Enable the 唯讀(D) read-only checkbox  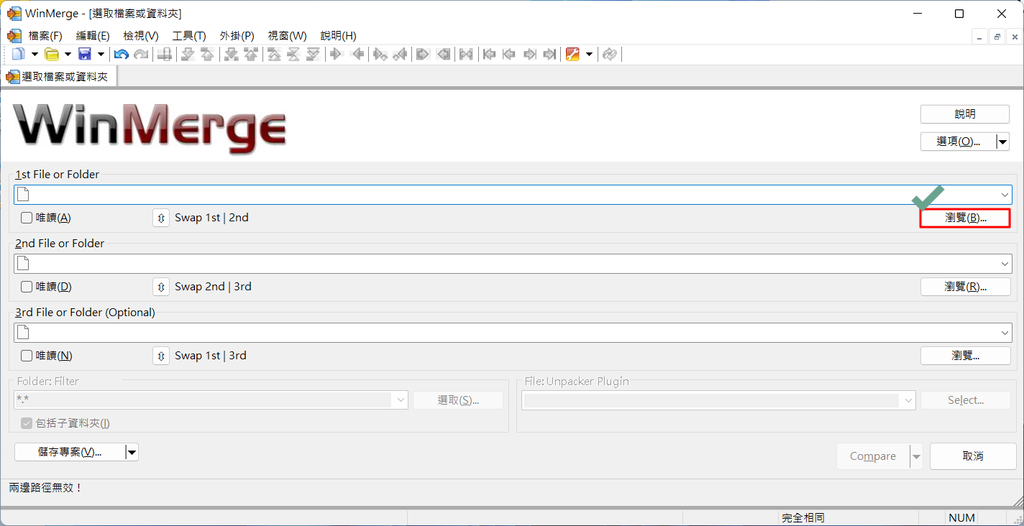pos(26,286)
